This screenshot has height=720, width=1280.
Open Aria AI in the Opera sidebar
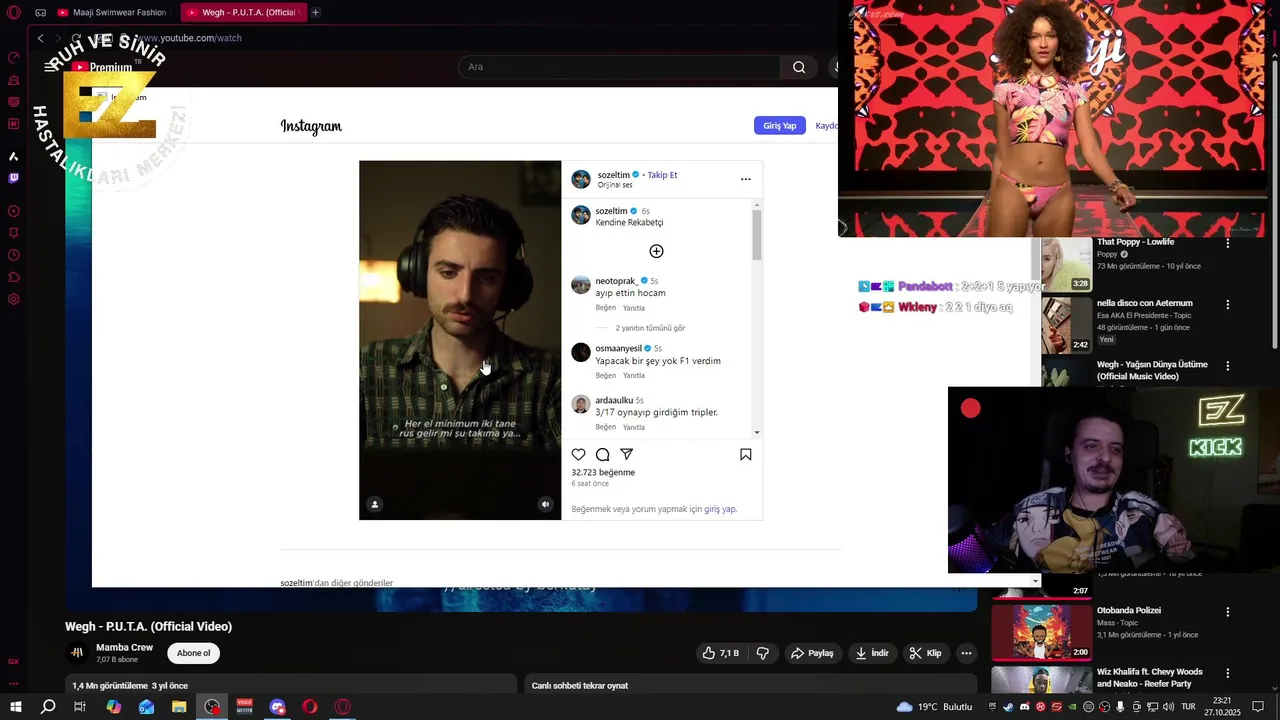pyautogui.click(x=14, y=156)
